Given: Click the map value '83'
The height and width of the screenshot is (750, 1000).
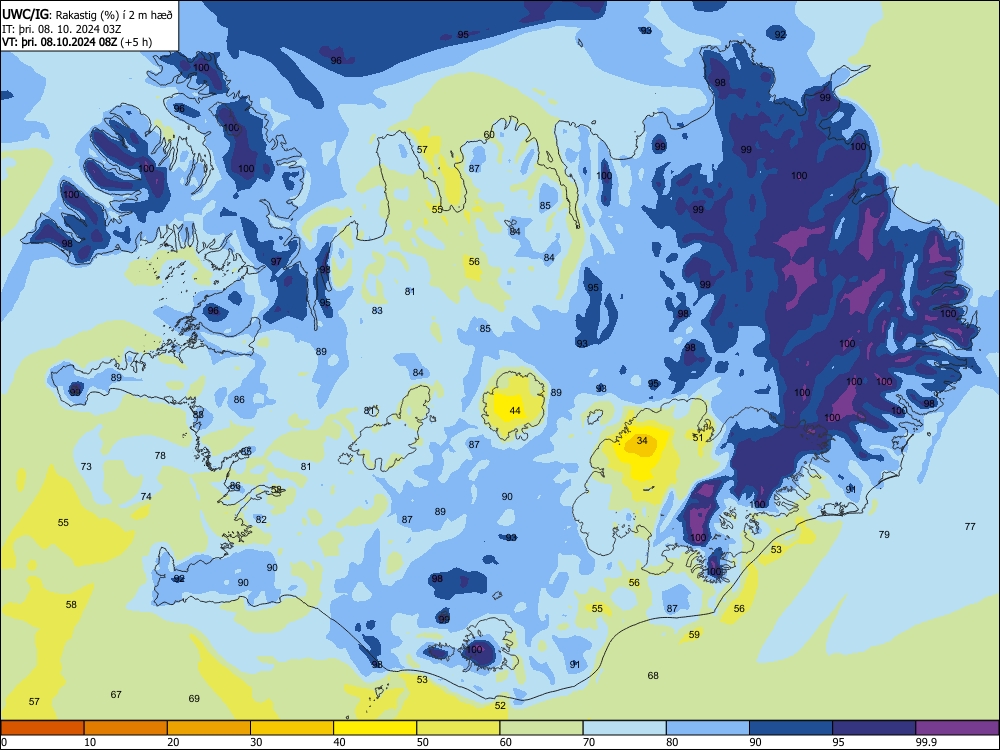Looking at the screenshot, I should coord(378,311).
